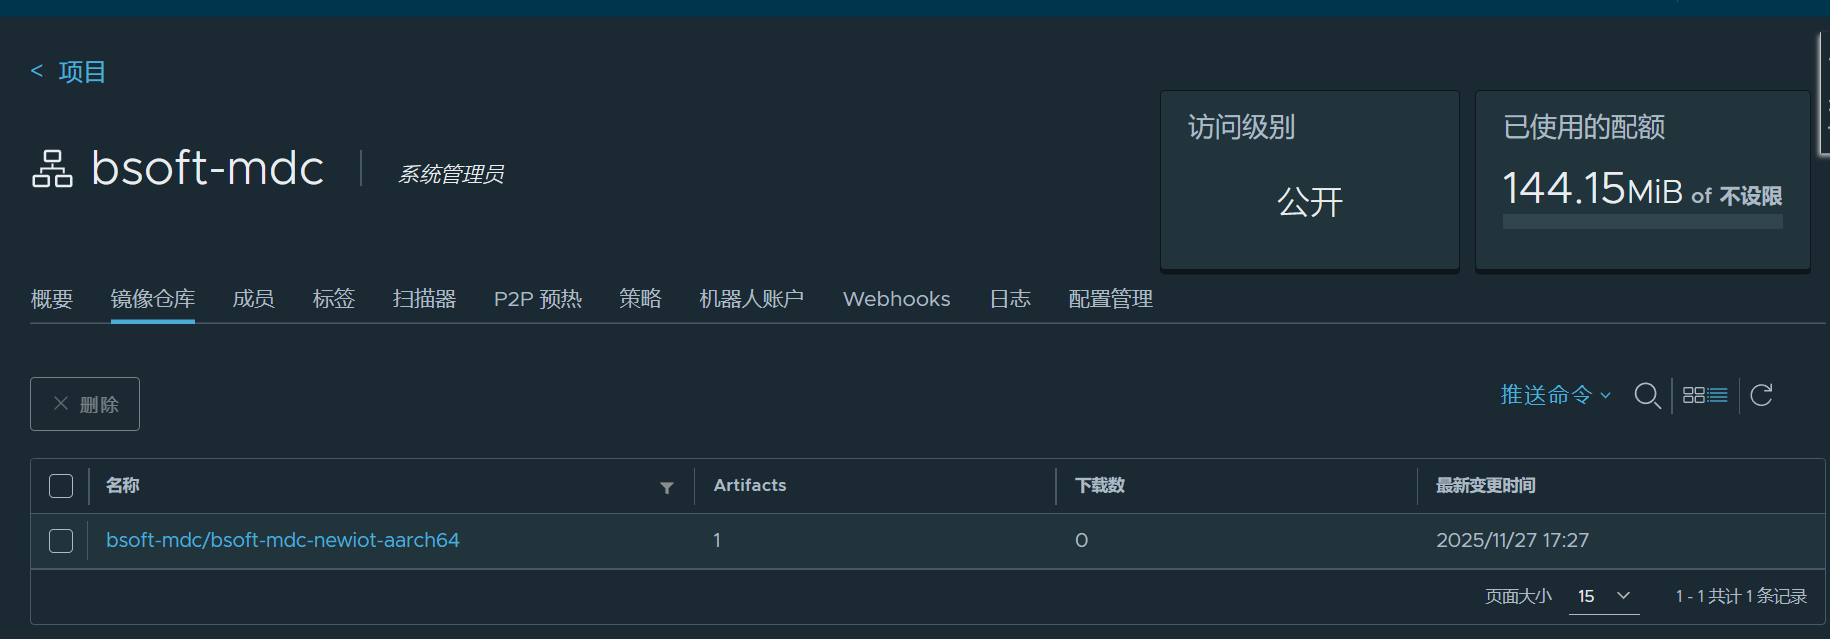Screen dimensions: 1830x639
Task: Click the 144.15MiB quota value
Action: point(1593,189)
